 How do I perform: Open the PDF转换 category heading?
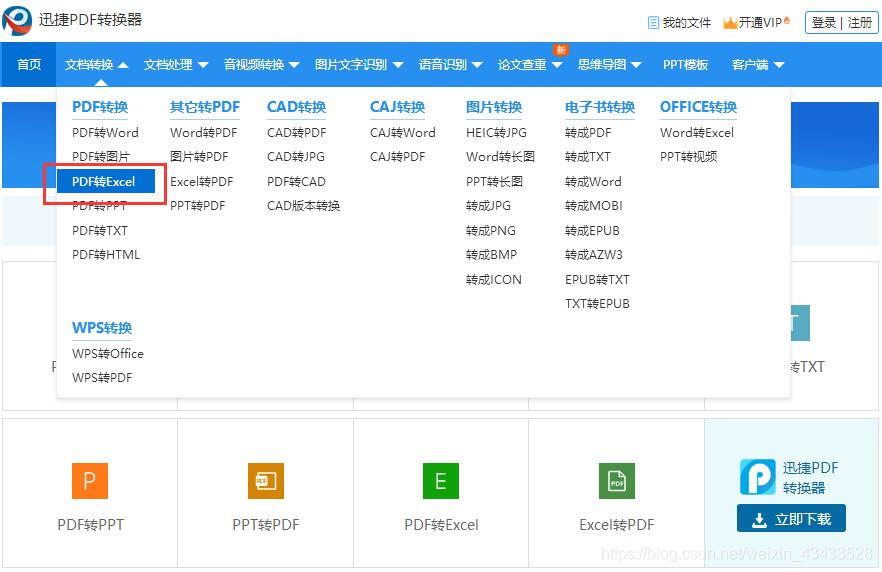point(100,107)
